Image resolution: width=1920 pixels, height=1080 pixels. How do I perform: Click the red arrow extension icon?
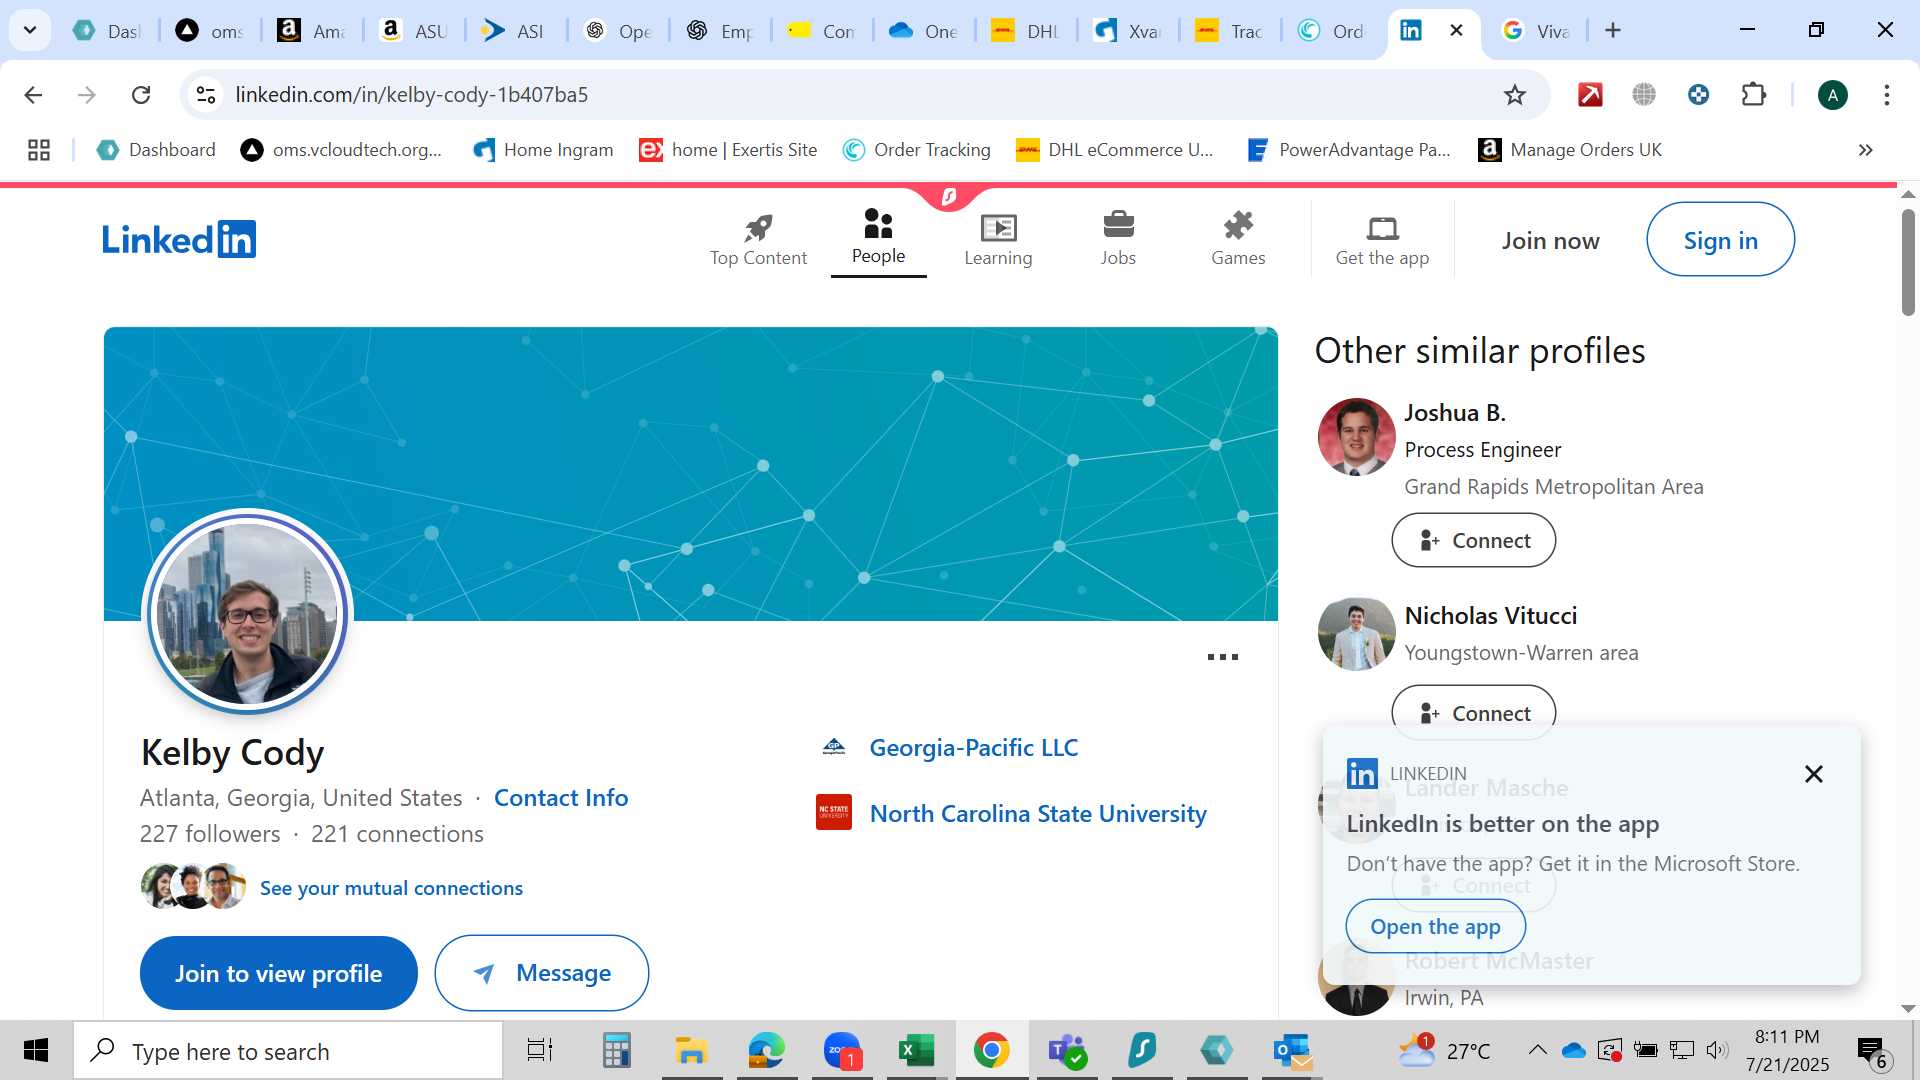pyautogui.click(x=1590, y=95)
